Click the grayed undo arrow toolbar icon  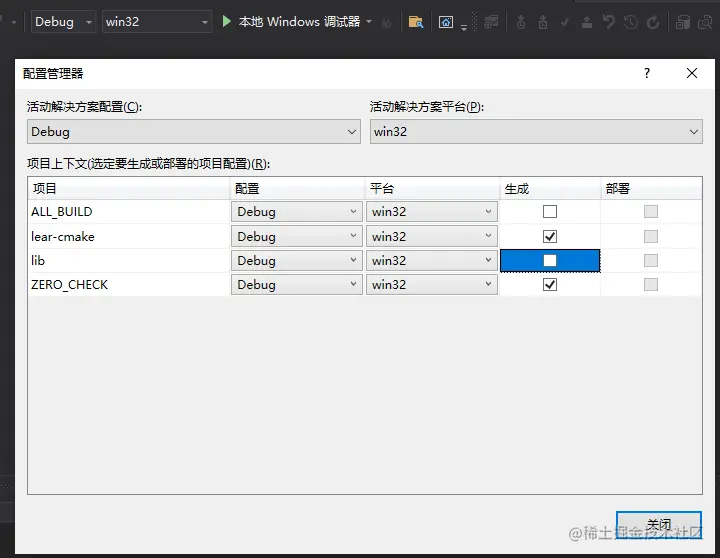point(609,22)
